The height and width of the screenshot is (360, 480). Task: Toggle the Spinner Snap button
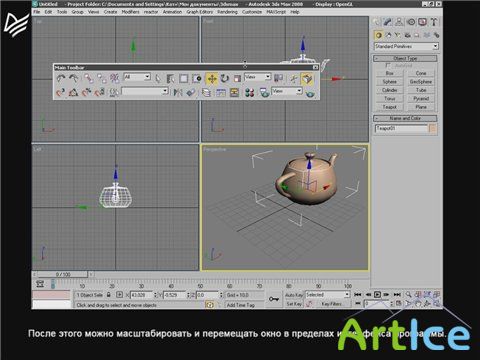100,92
